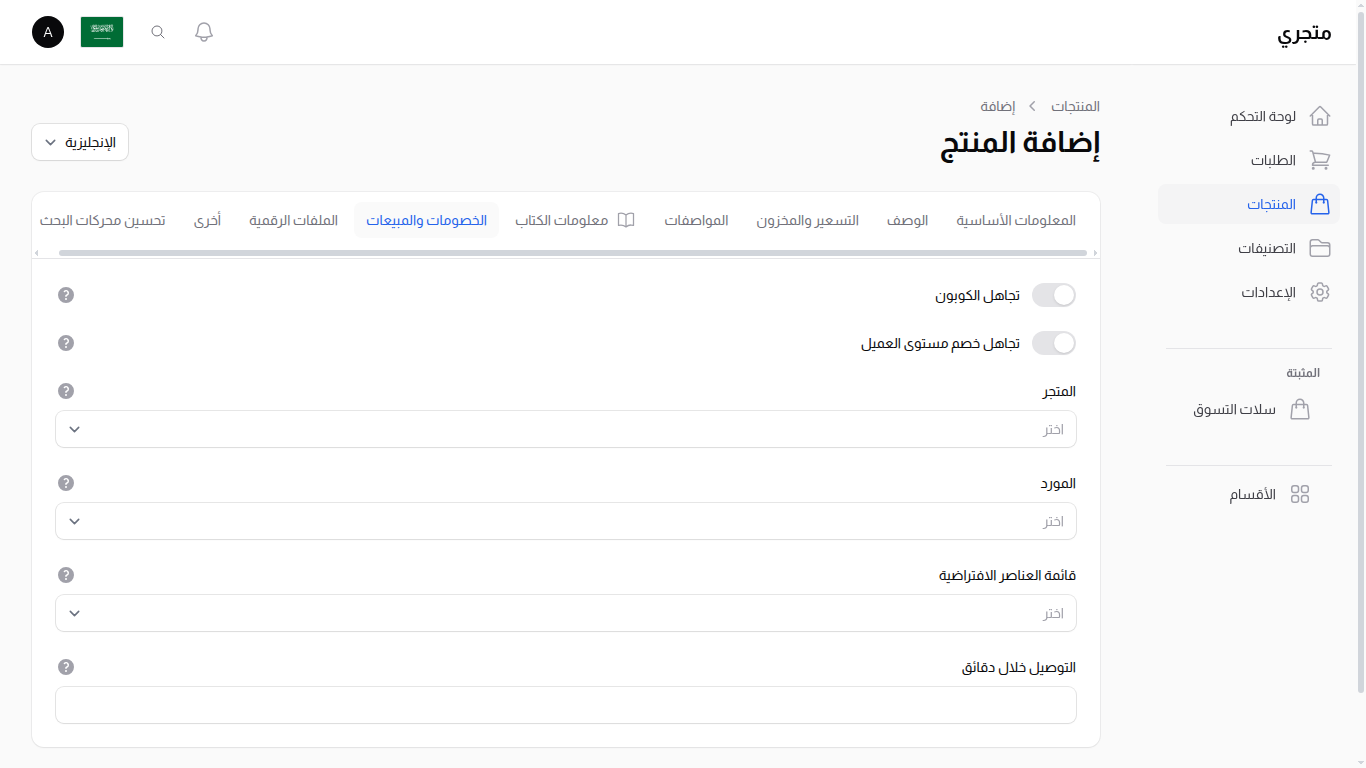The image size is (1366, 768).
Task: Open the الإنجليزية language dropdown
Action: click(79, 141)
